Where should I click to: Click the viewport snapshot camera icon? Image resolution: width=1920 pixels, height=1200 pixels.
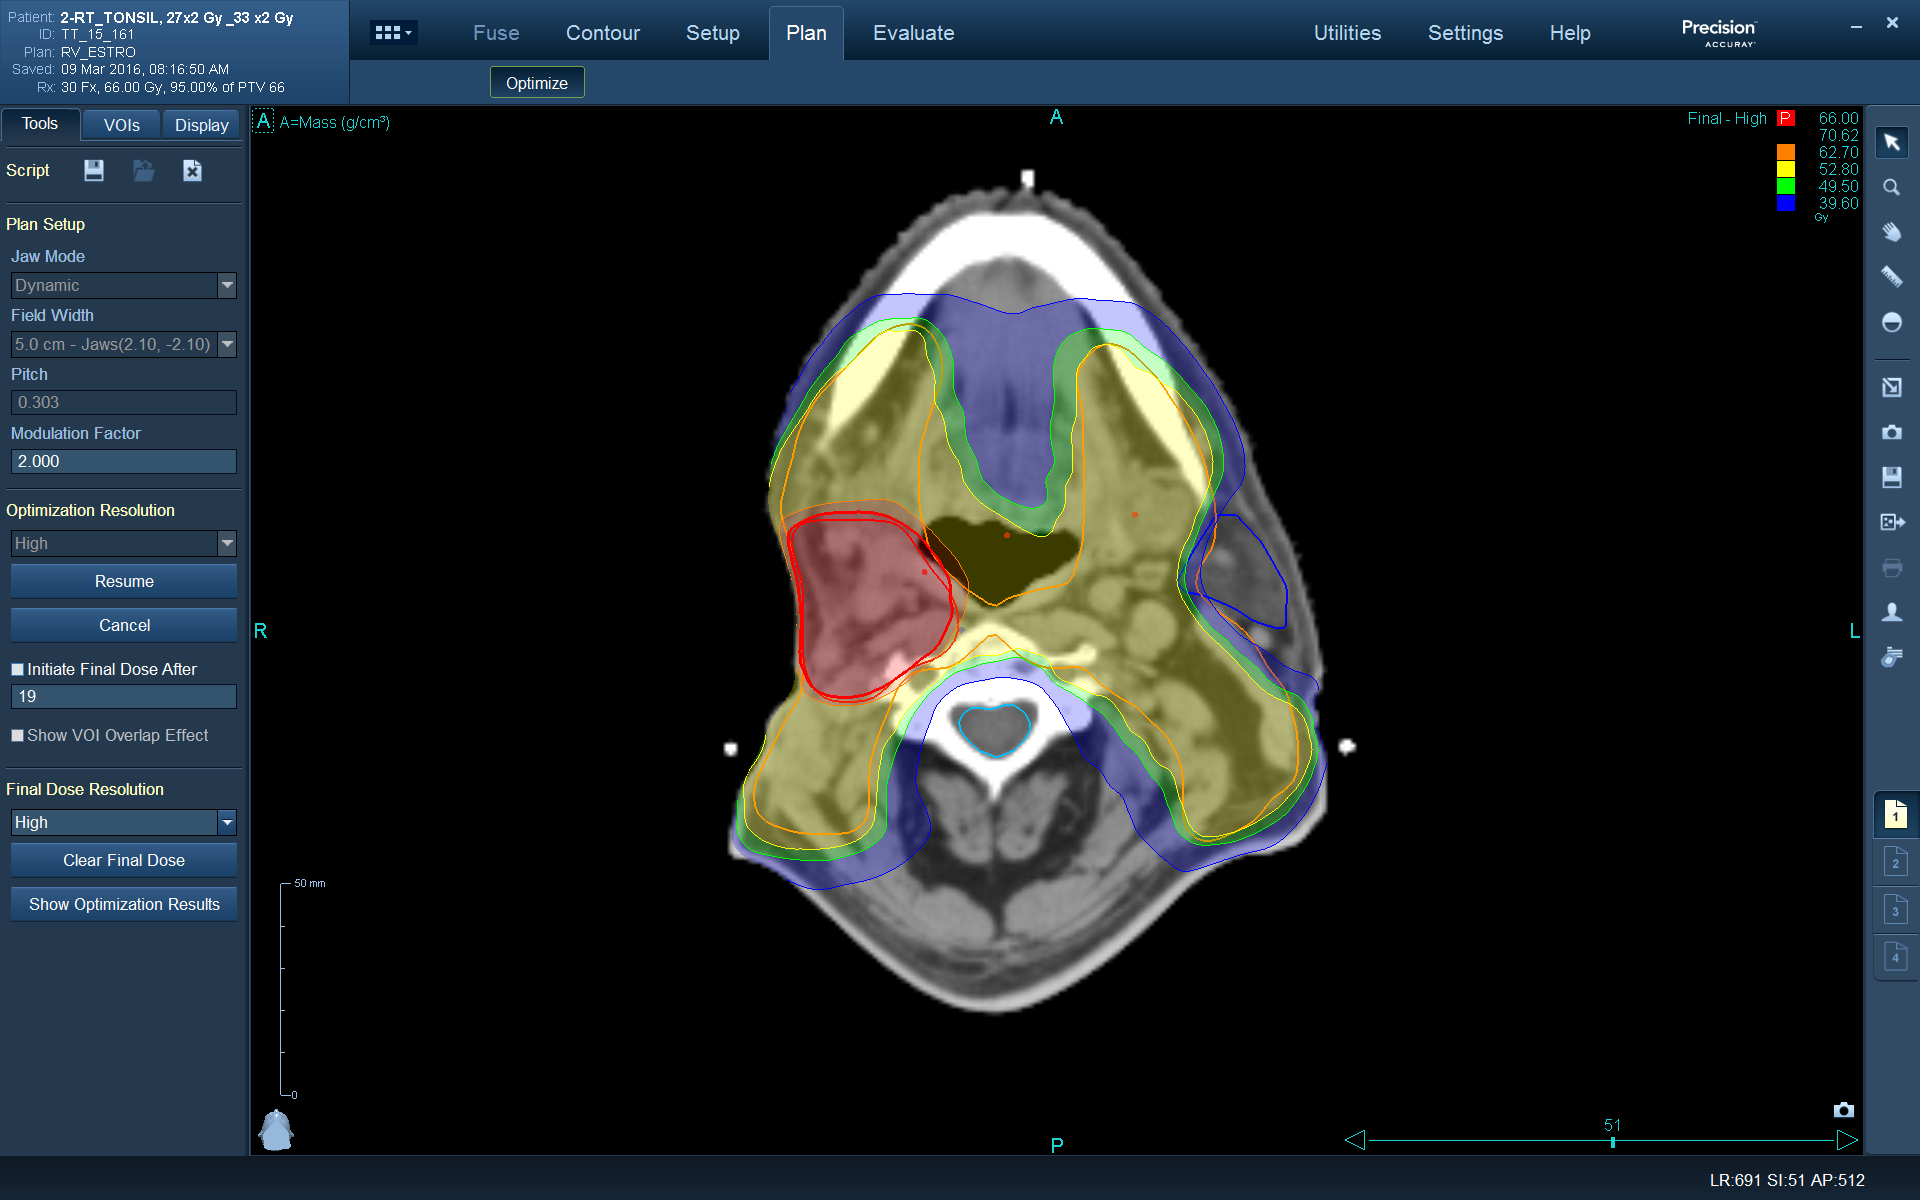coord(1843,1110)
